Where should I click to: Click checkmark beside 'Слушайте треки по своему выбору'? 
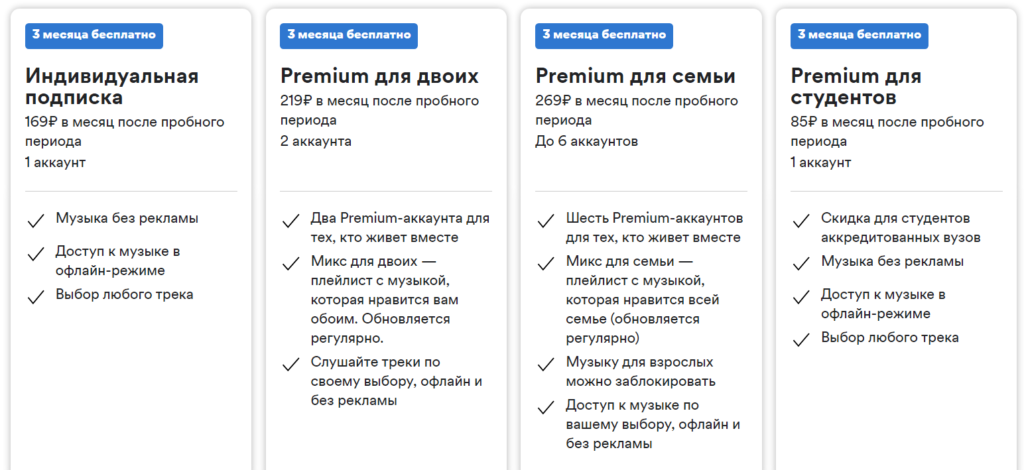291,364
